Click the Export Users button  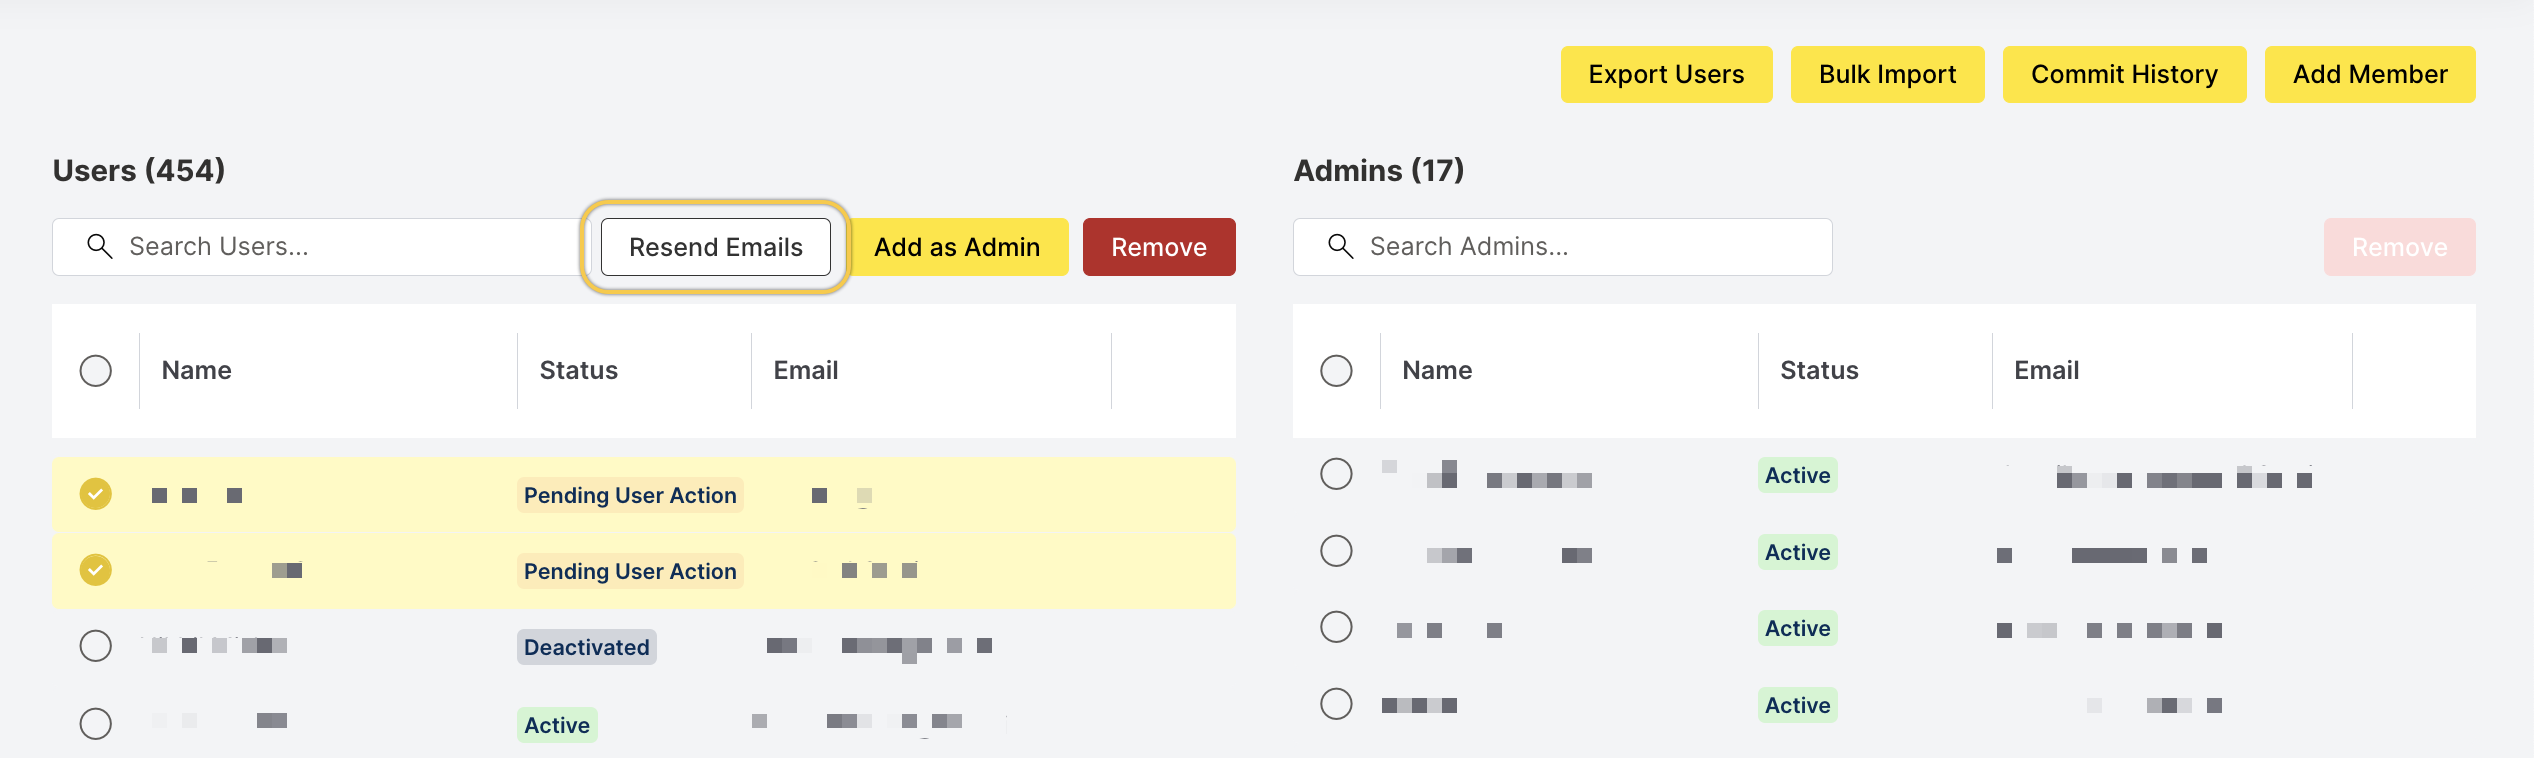1666,74
